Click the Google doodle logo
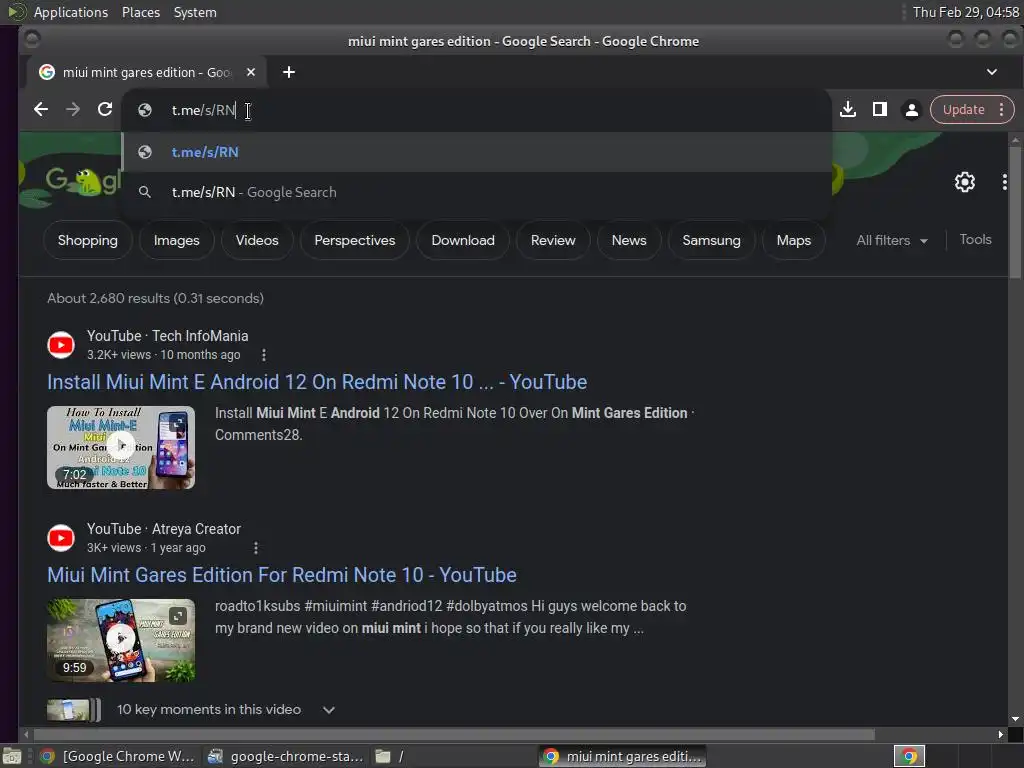1024x768 pixels. coord(83,182)
